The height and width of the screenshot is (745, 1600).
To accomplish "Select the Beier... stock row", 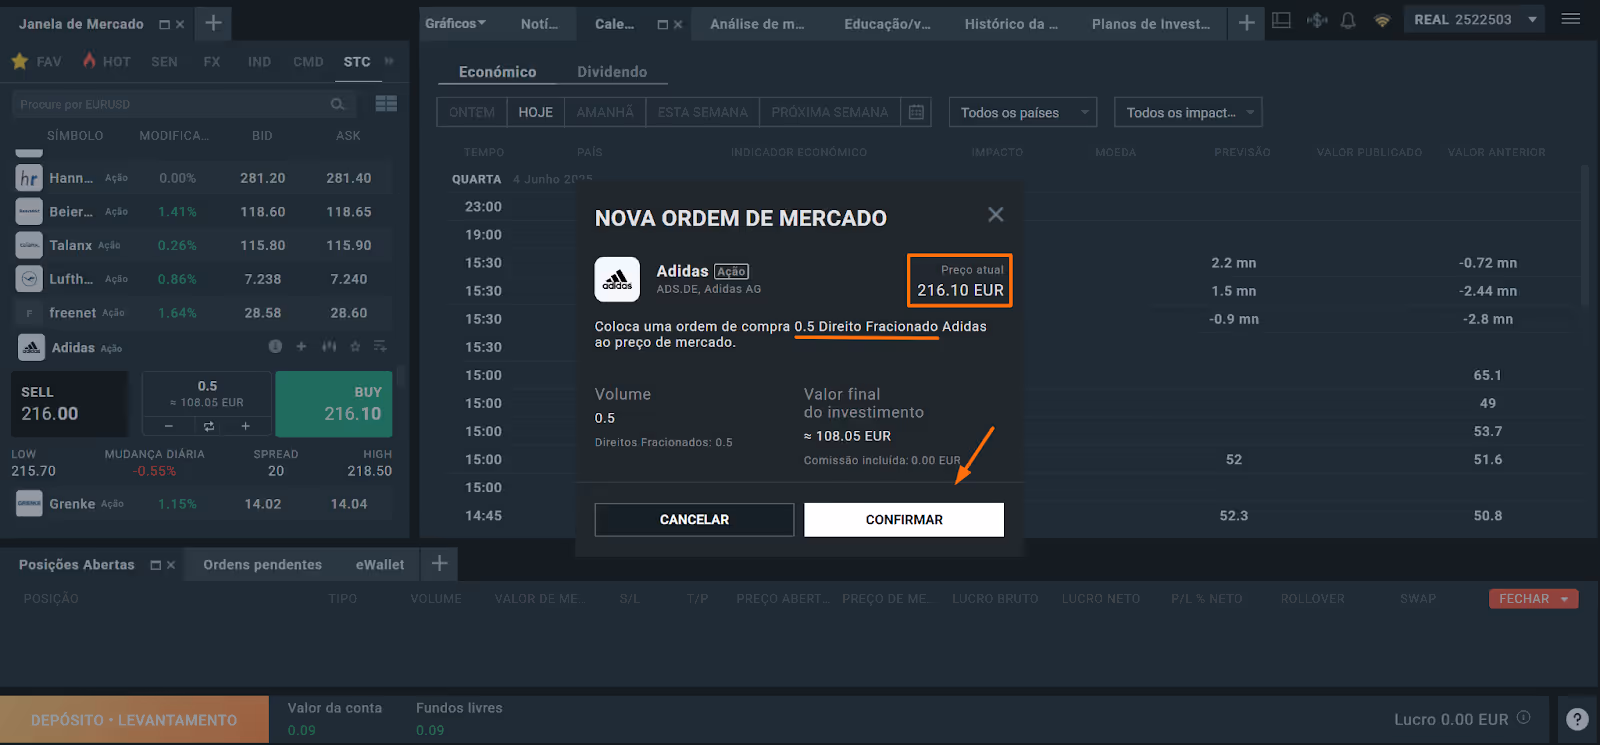I will click(x=203, y=212).
